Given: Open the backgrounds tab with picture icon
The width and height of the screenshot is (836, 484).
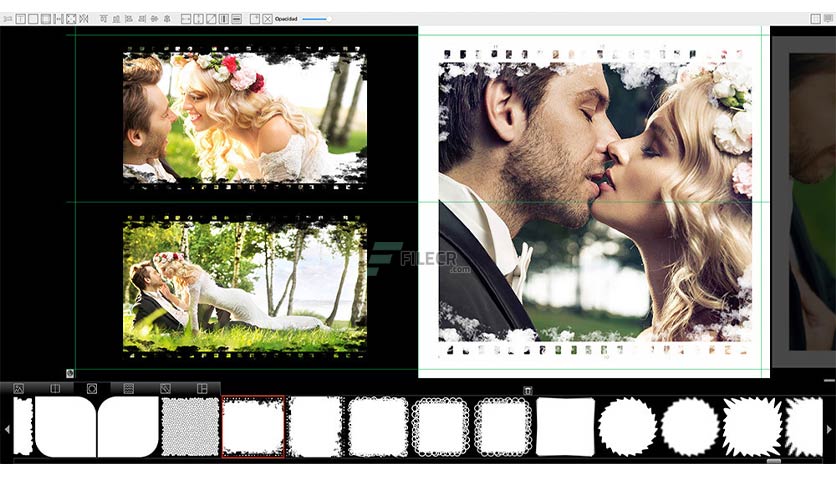Looking at the screenshot, I should pyautogui.click(x=19, y=389).
